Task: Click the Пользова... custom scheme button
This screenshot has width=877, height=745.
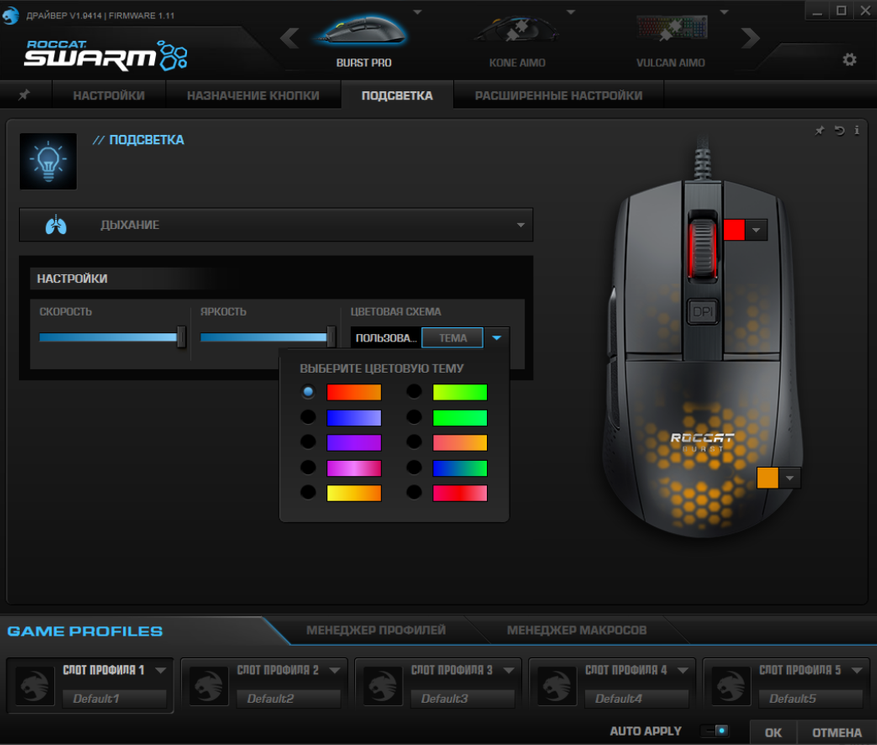Action: (386, 338)
